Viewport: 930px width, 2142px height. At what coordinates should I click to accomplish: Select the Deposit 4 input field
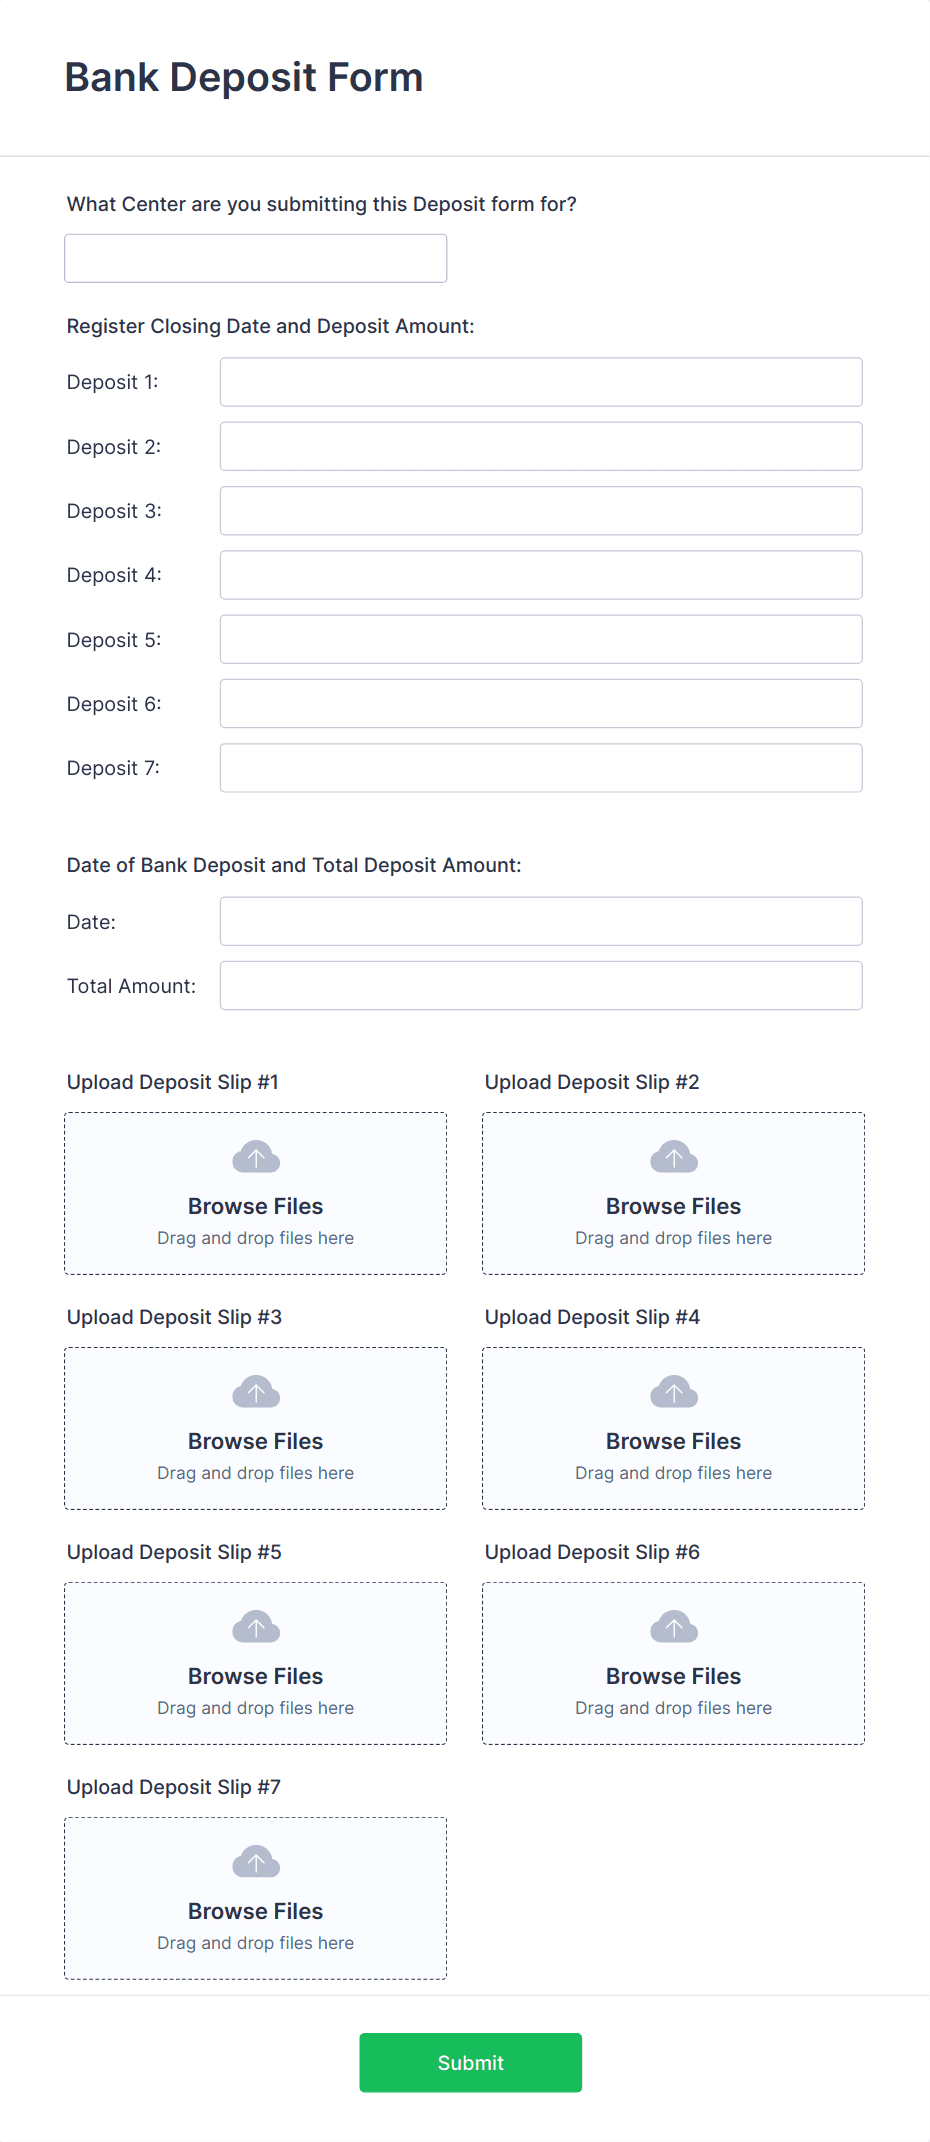tap(540, 574)
